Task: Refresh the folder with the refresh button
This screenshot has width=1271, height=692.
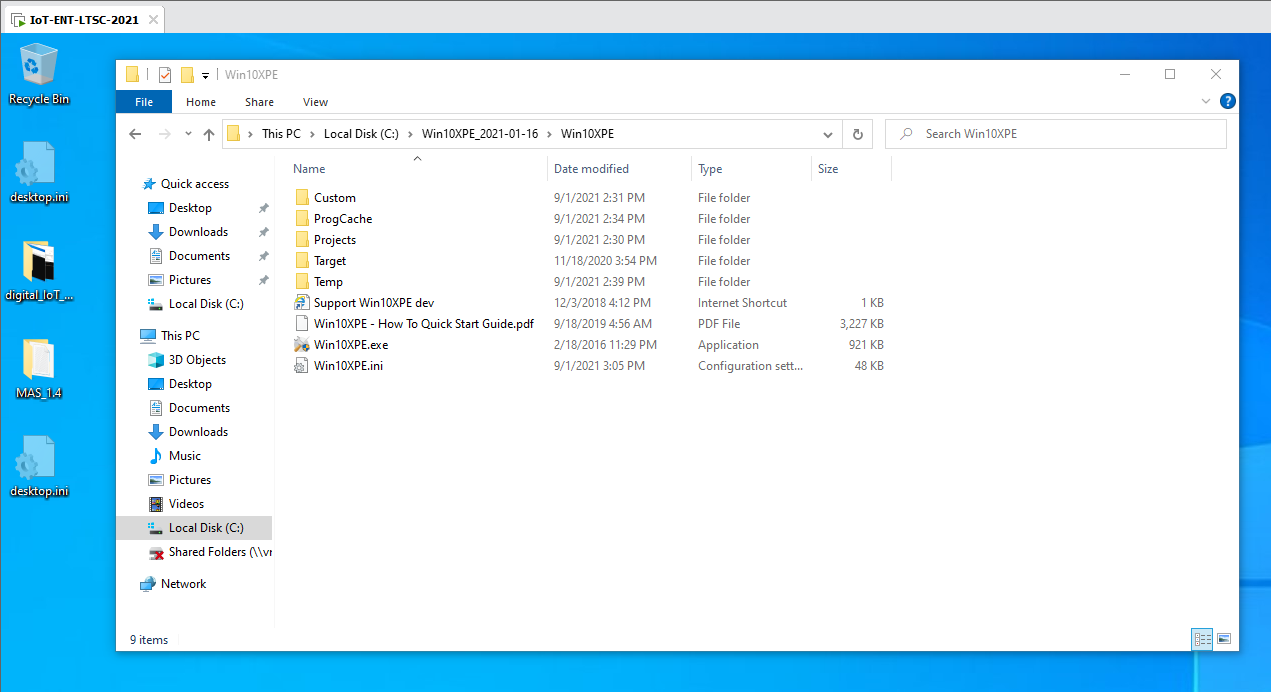Action: coord(857,134)
